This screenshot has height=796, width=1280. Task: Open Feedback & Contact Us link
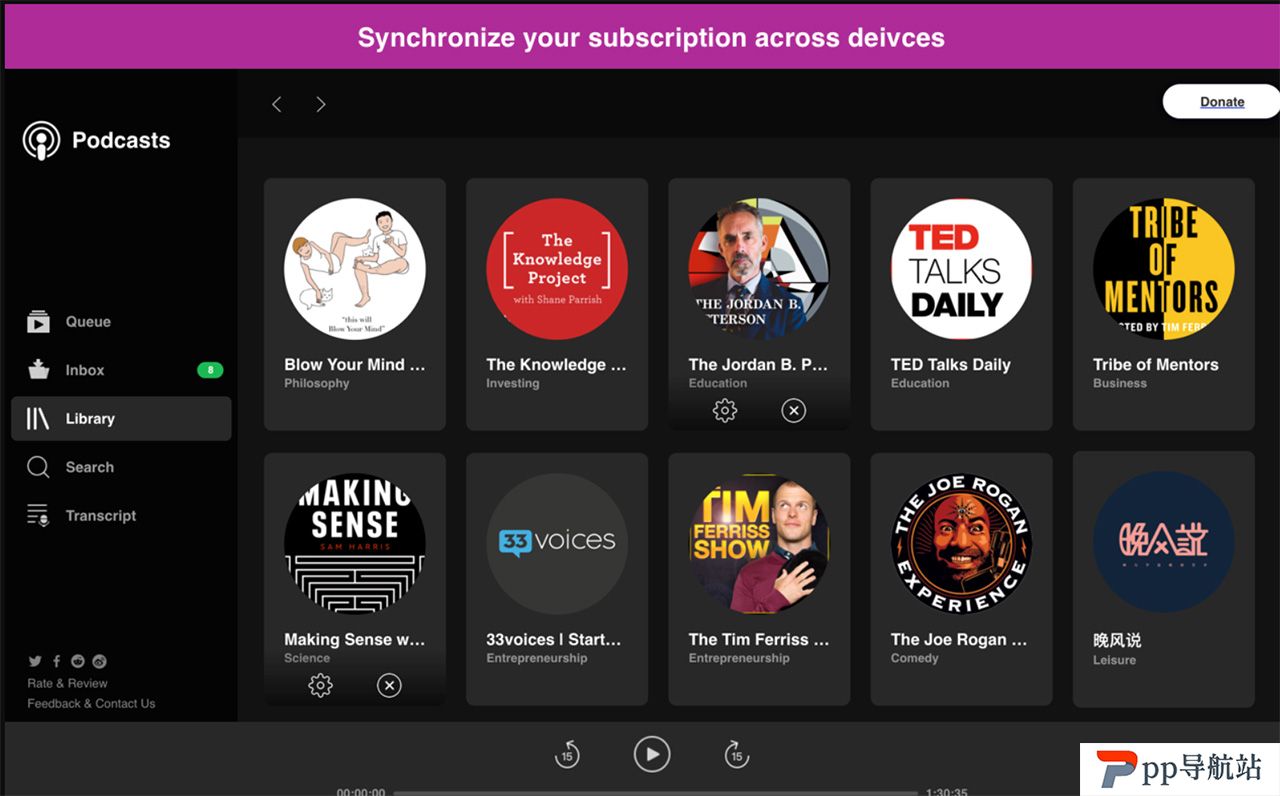(91, 704)
